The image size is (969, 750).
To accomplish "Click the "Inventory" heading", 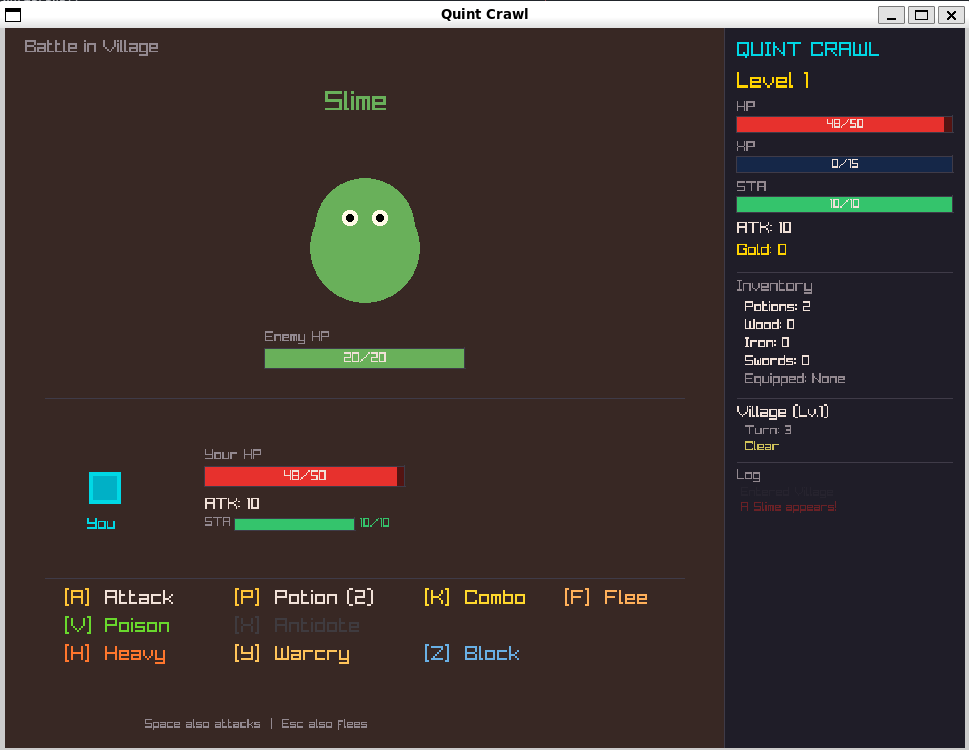I will coord(774,286).
